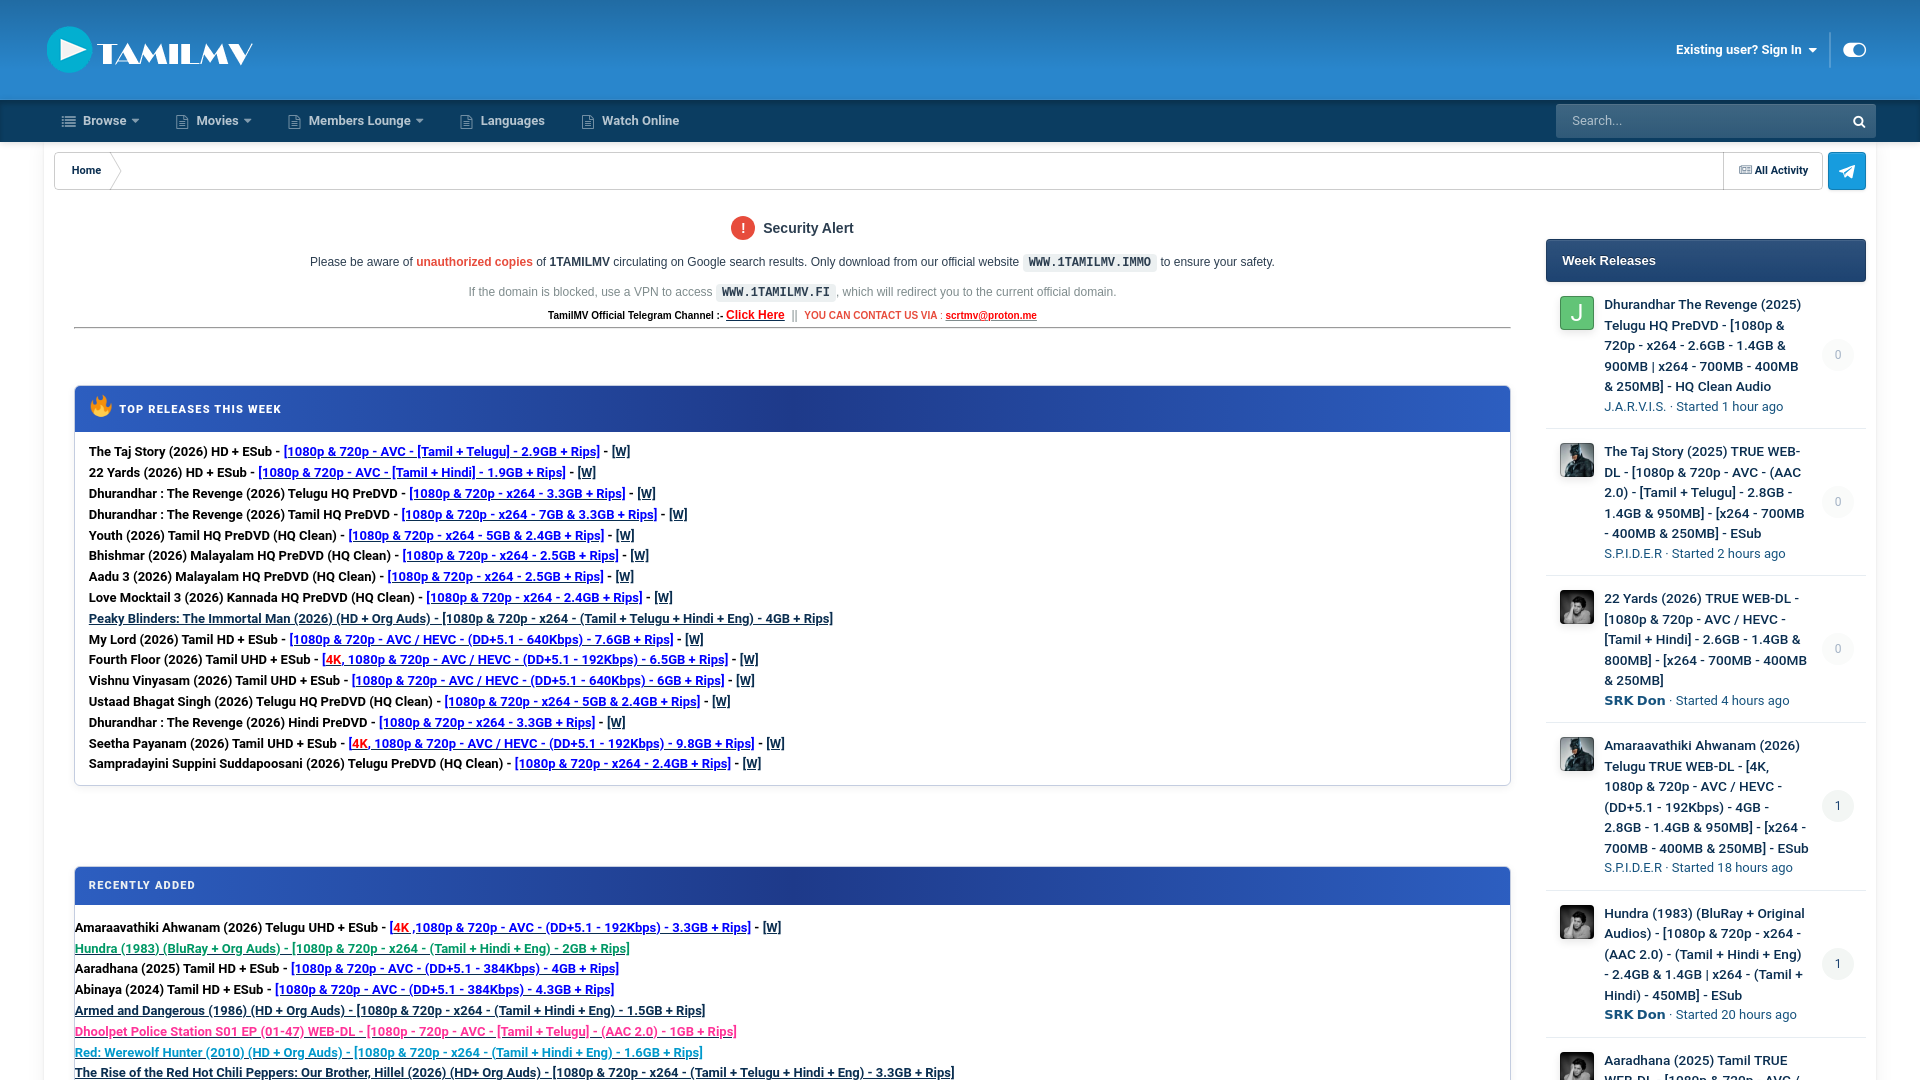Open Peaky Blinders: The Immortal Man link

click(461, 619)
